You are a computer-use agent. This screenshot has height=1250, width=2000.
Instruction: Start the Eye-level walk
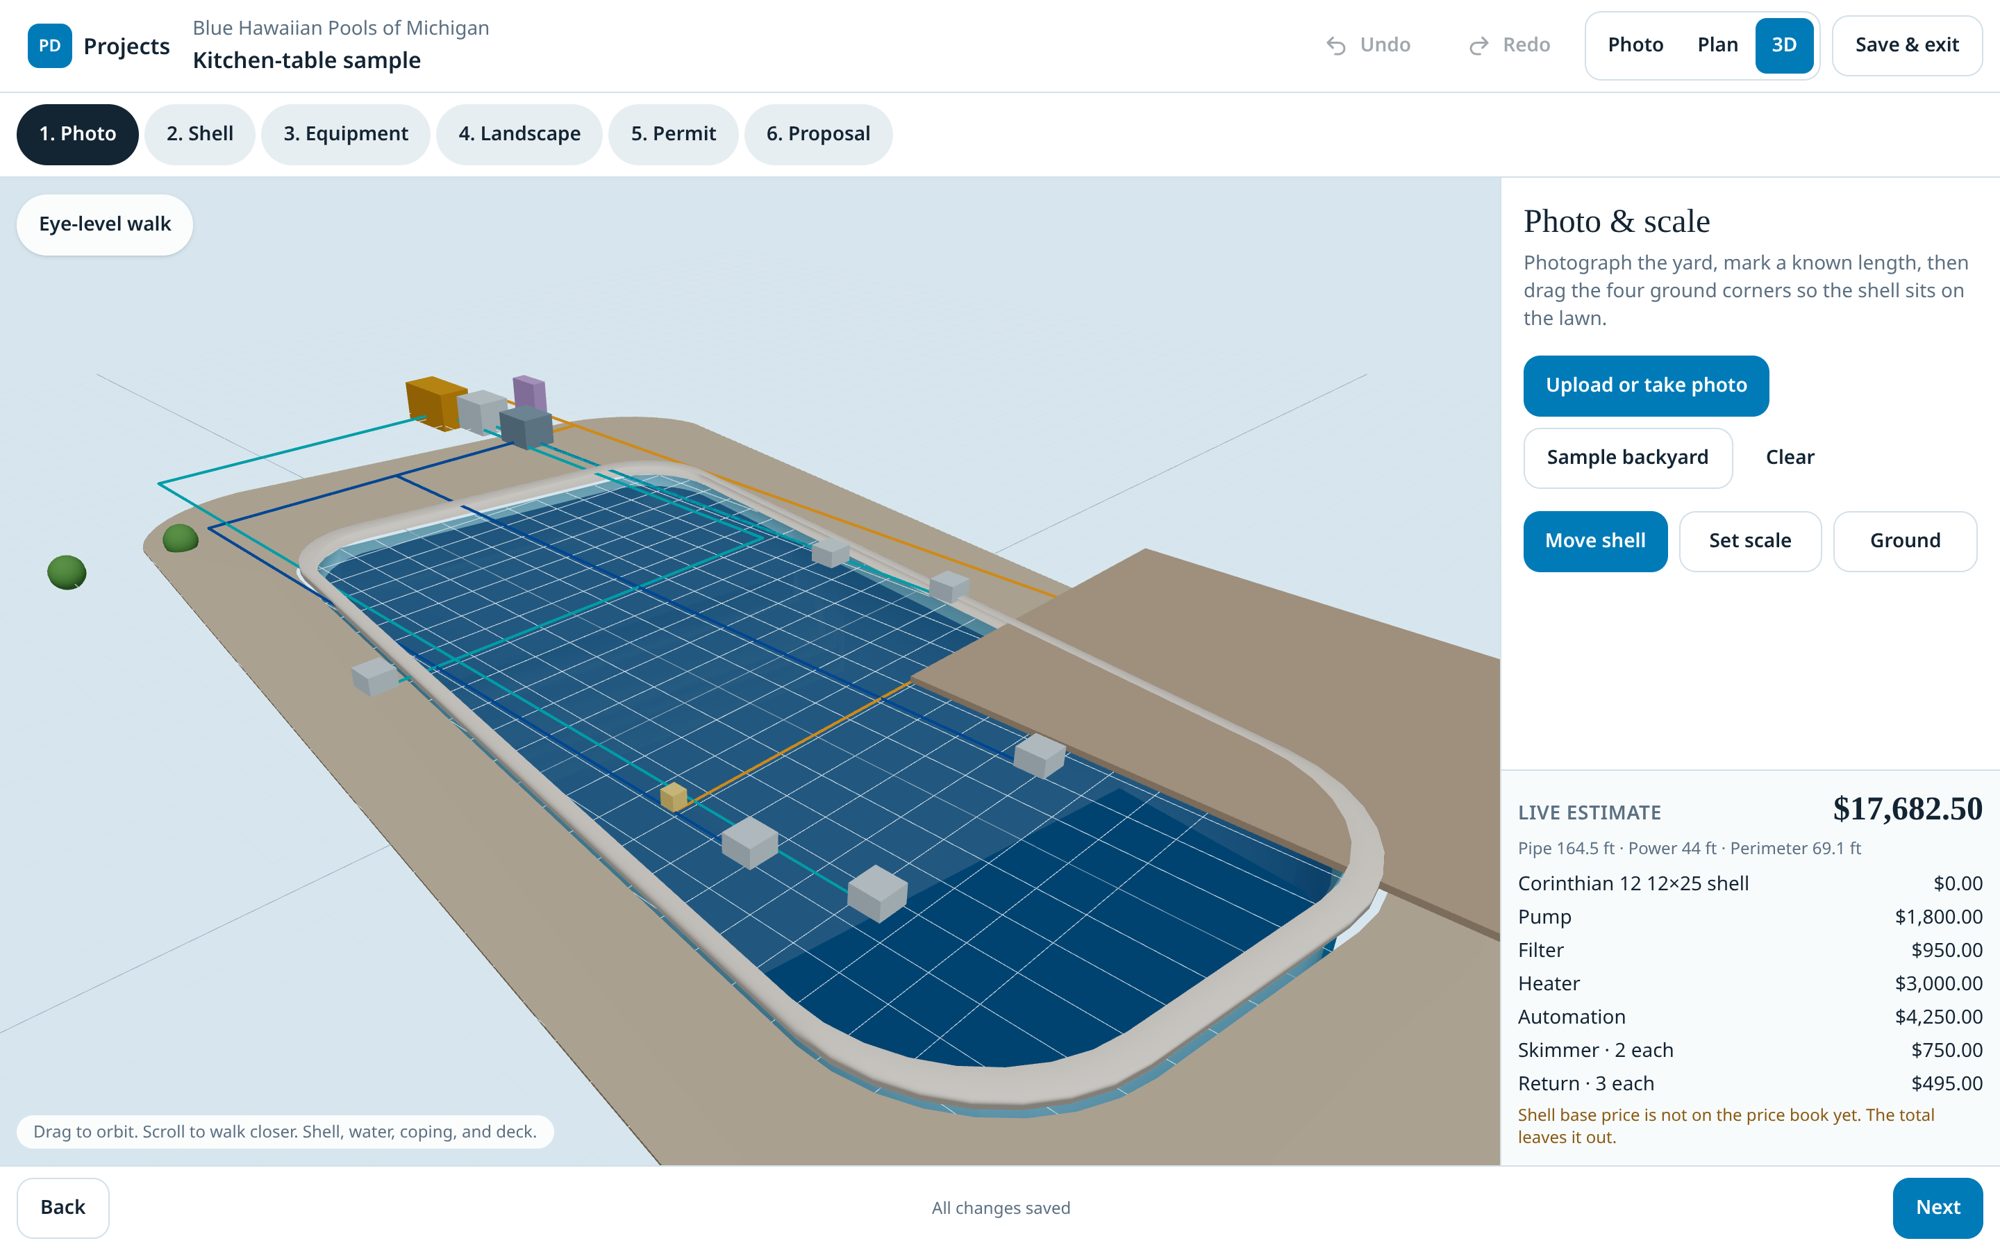(105, 224)
